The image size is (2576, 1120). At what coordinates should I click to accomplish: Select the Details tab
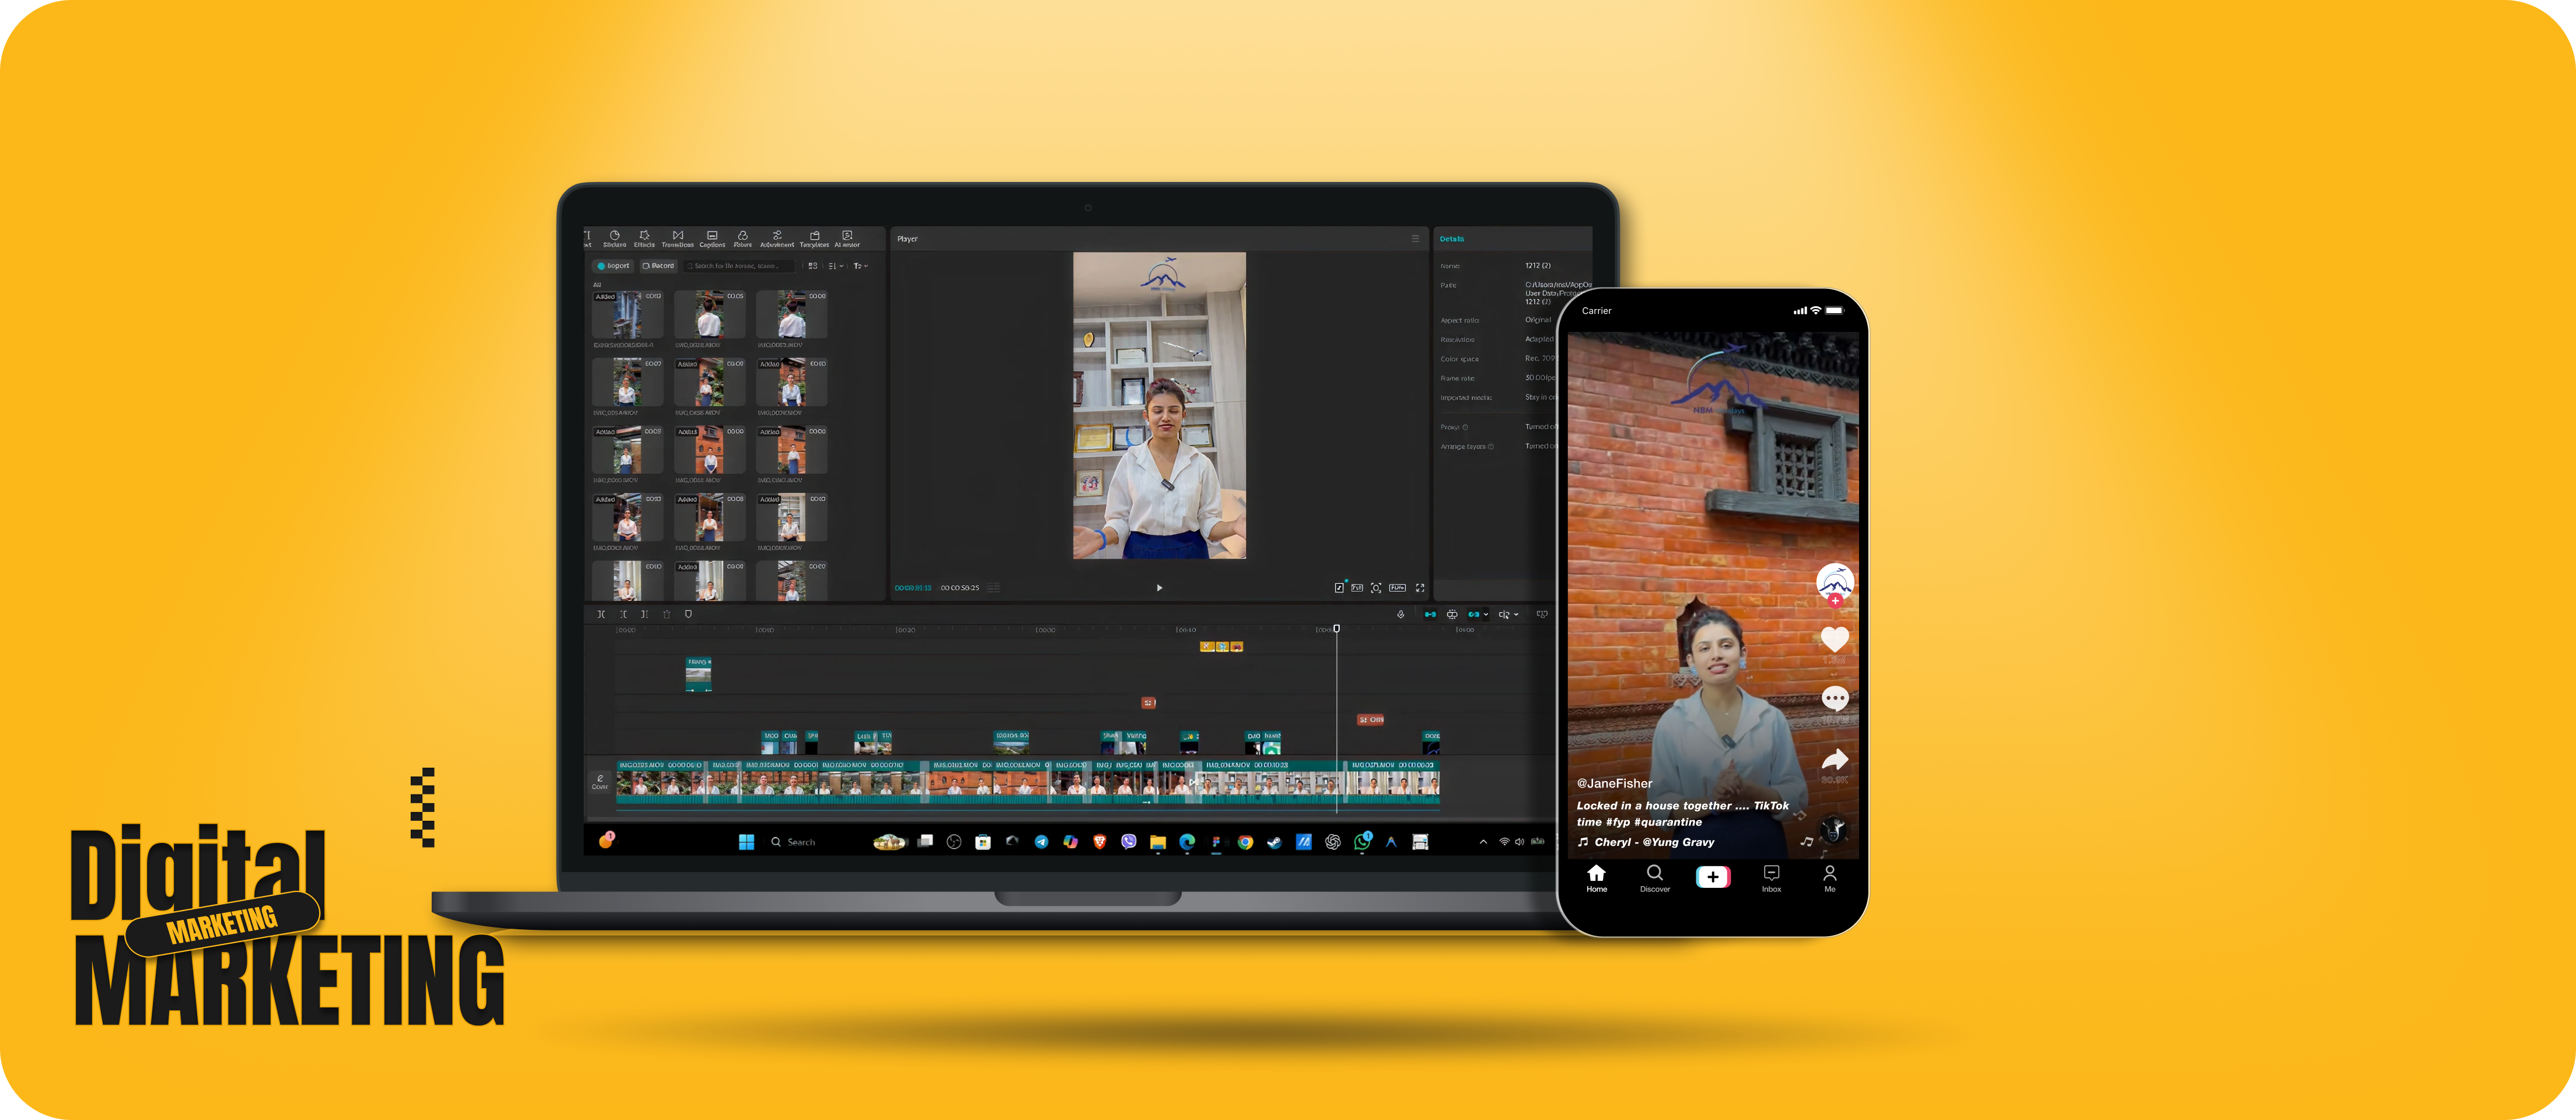[1452, 239]
